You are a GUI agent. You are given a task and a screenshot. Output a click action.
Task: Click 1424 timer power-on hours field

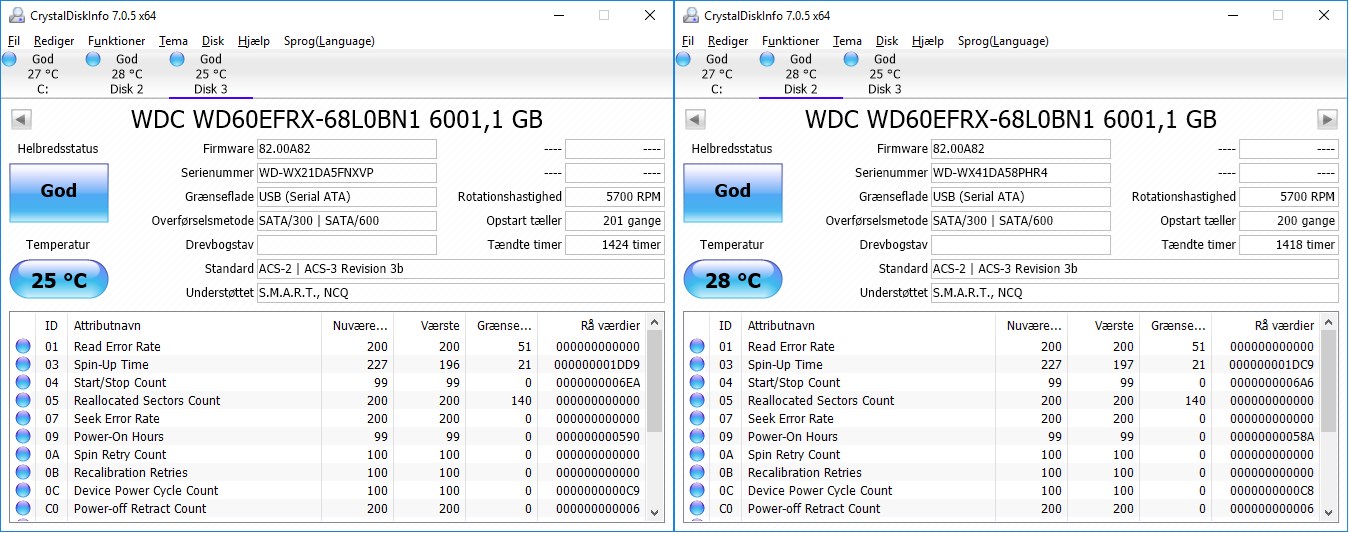coord(615,245)
